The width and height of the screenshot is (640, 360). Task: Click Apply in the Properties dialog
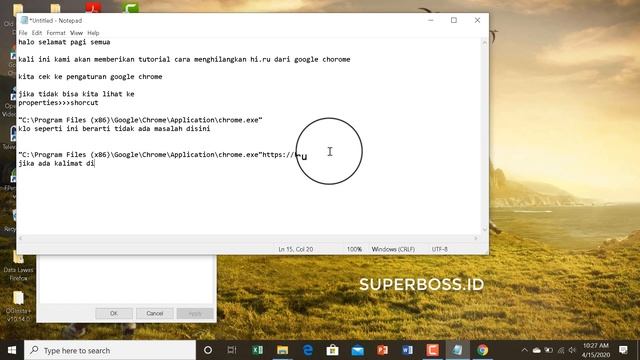pyautogui.click(x=195, y=313)
